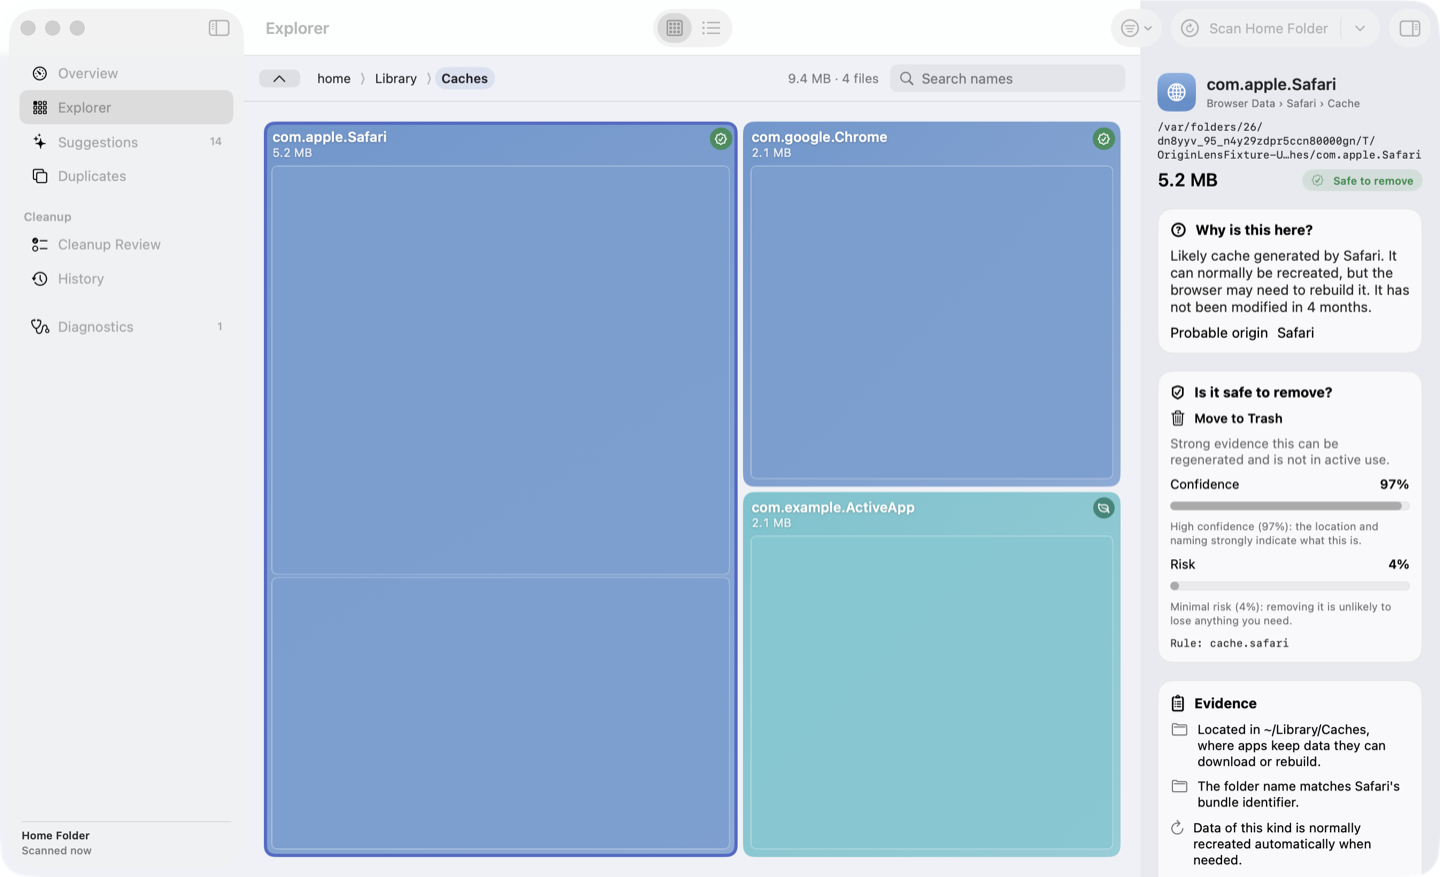Expand the scan options chevron
Viewport: 1440px width, 877px height.
tap(1360, 28)
